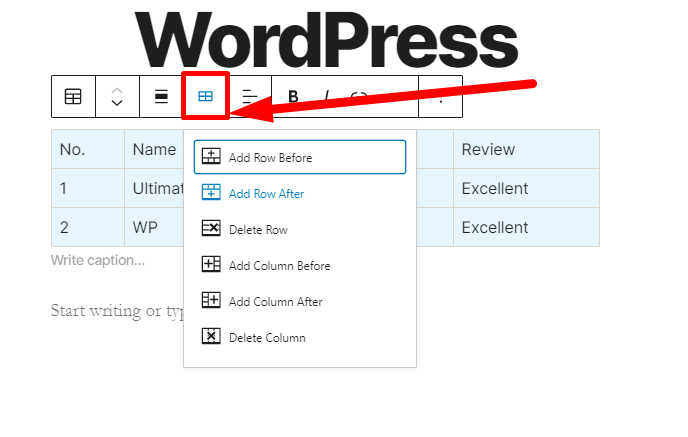Click the WordPress title heading
688x437 pixels.
click(x=326, y=40)
